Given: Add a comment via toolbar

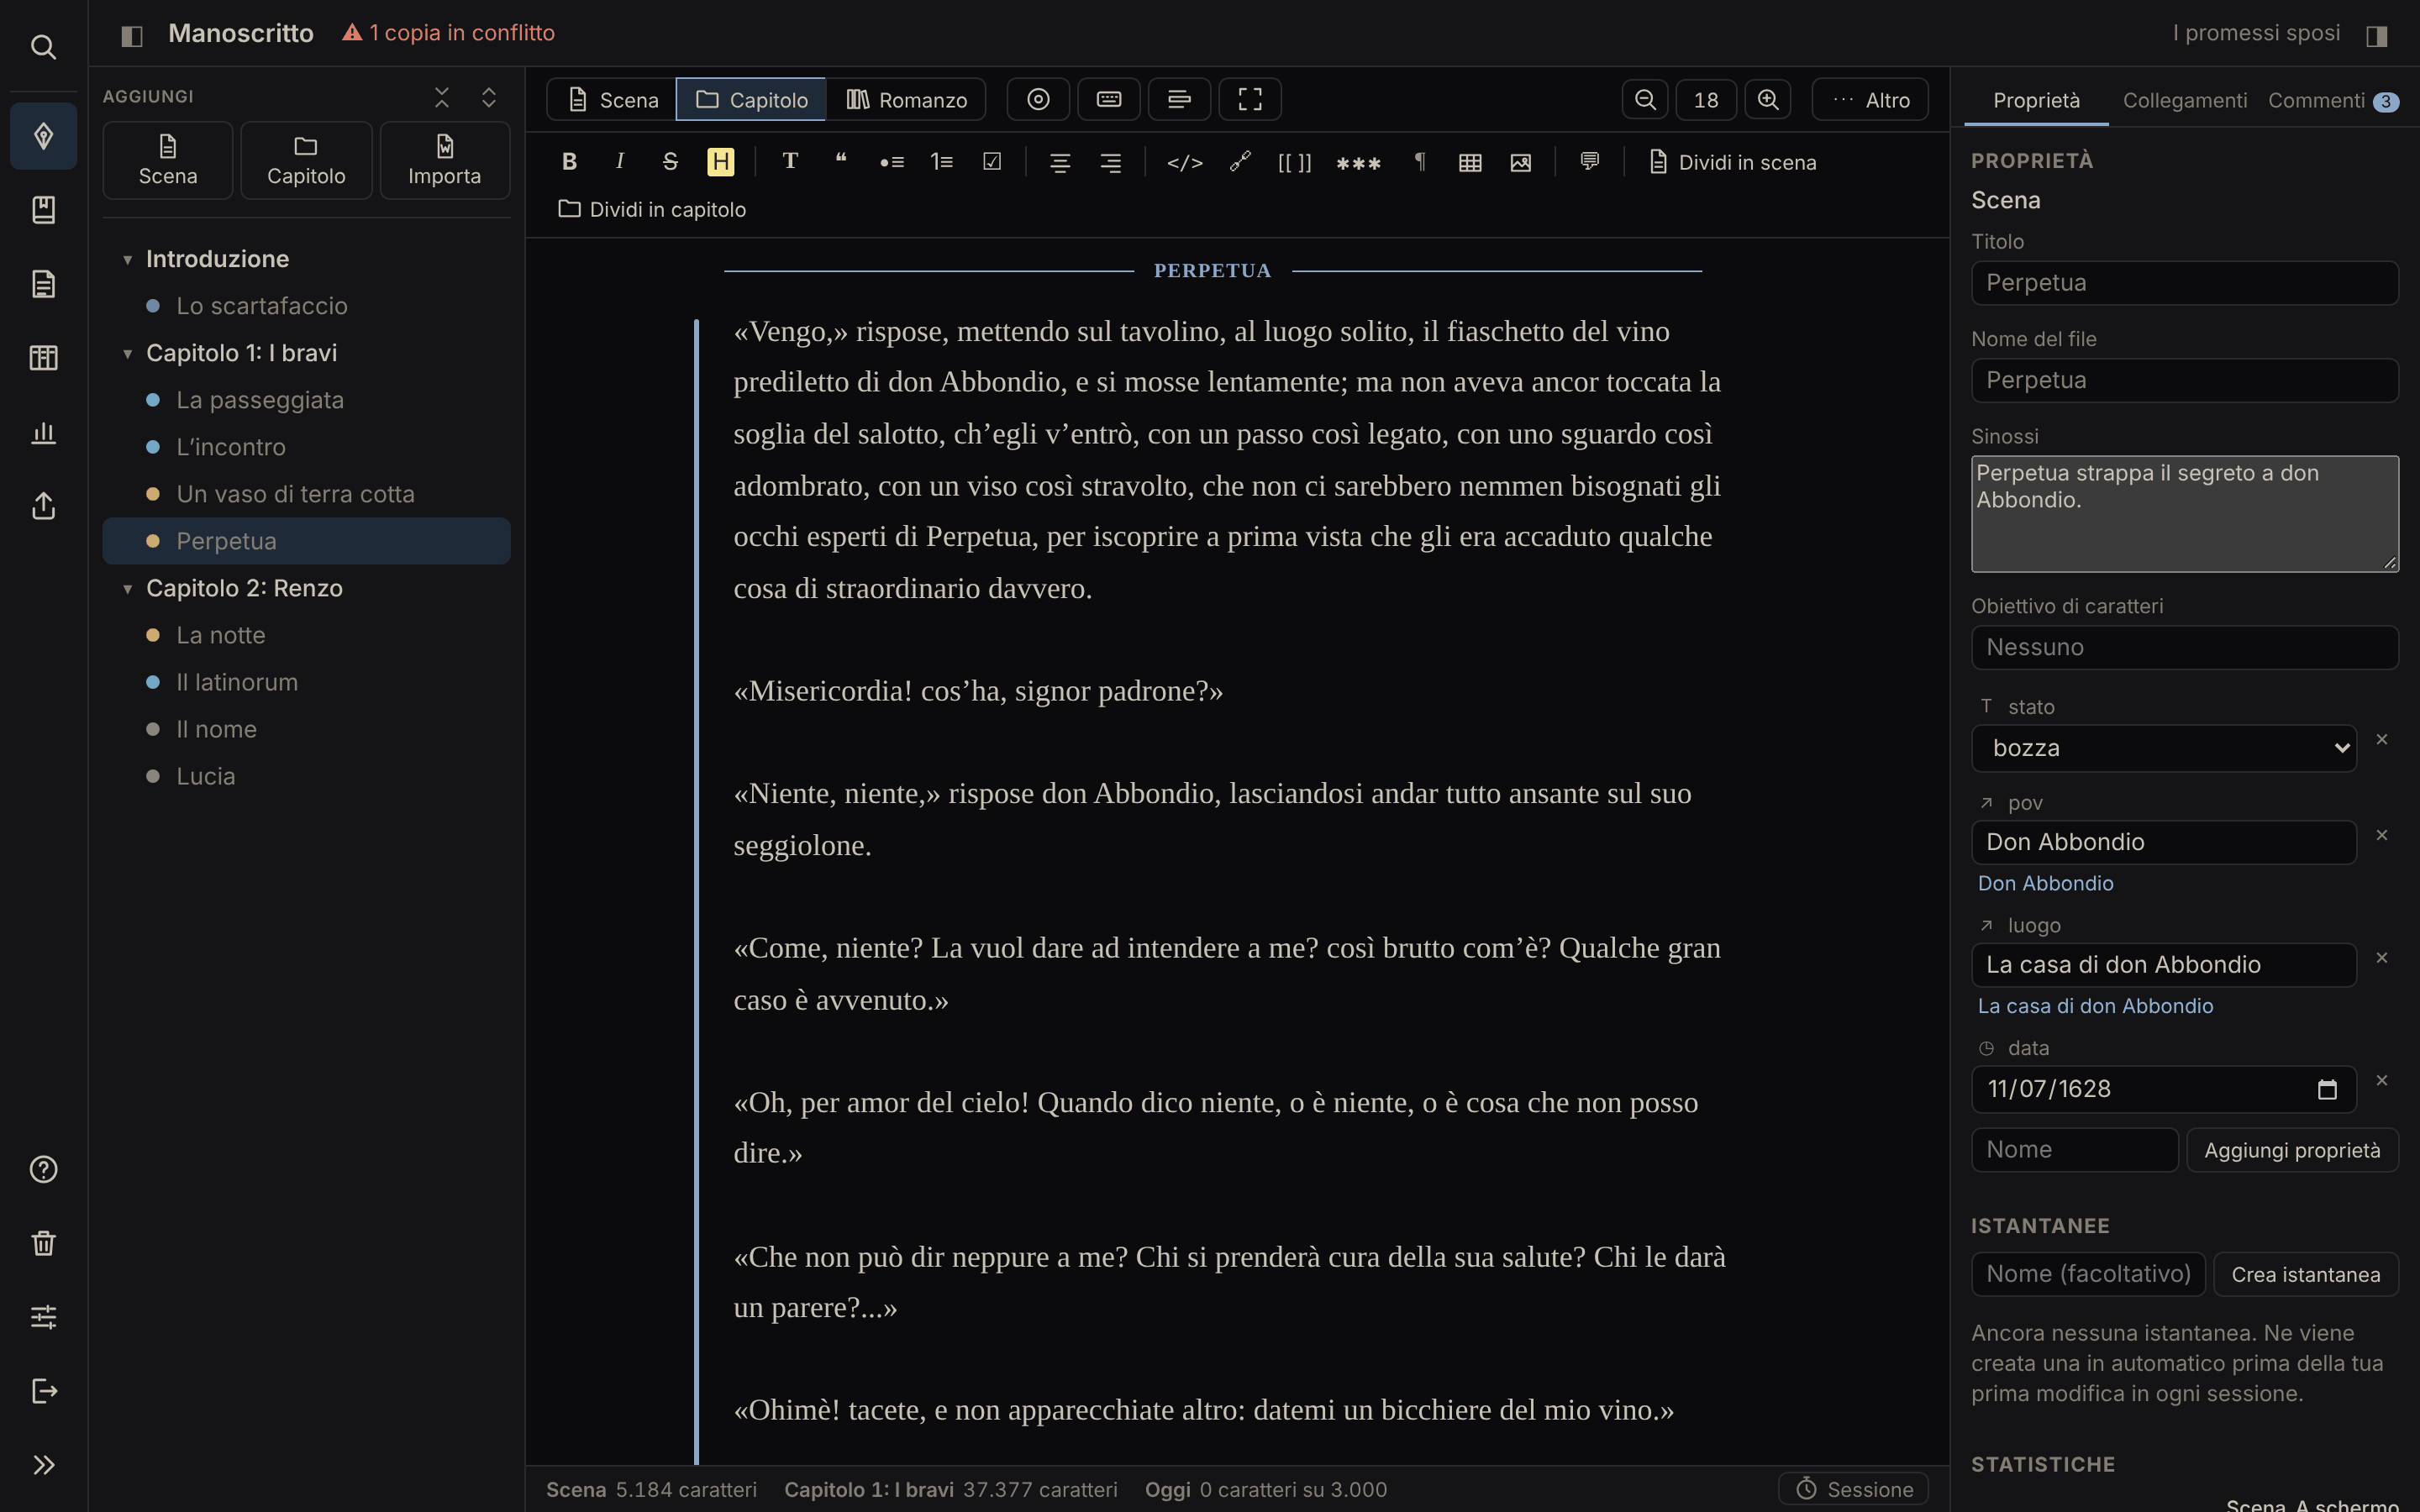Looking at the screenshot, I should click(x=1589, y=162).
